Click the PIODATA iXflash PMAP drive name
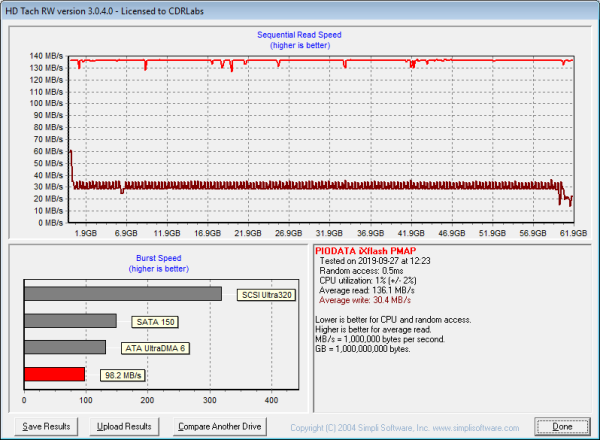Image resolution: width=600 pixels, height=440 pixels. 365,251
